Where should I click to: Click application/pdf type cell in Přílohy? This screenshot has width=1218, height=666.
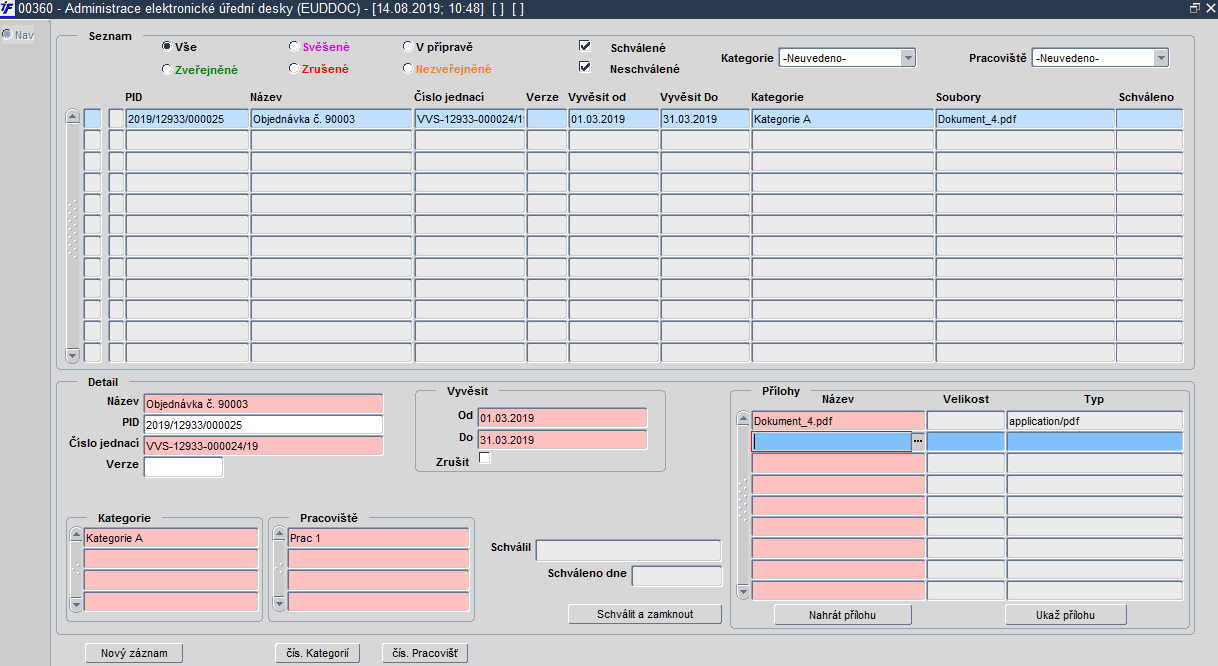[1095, 421]
